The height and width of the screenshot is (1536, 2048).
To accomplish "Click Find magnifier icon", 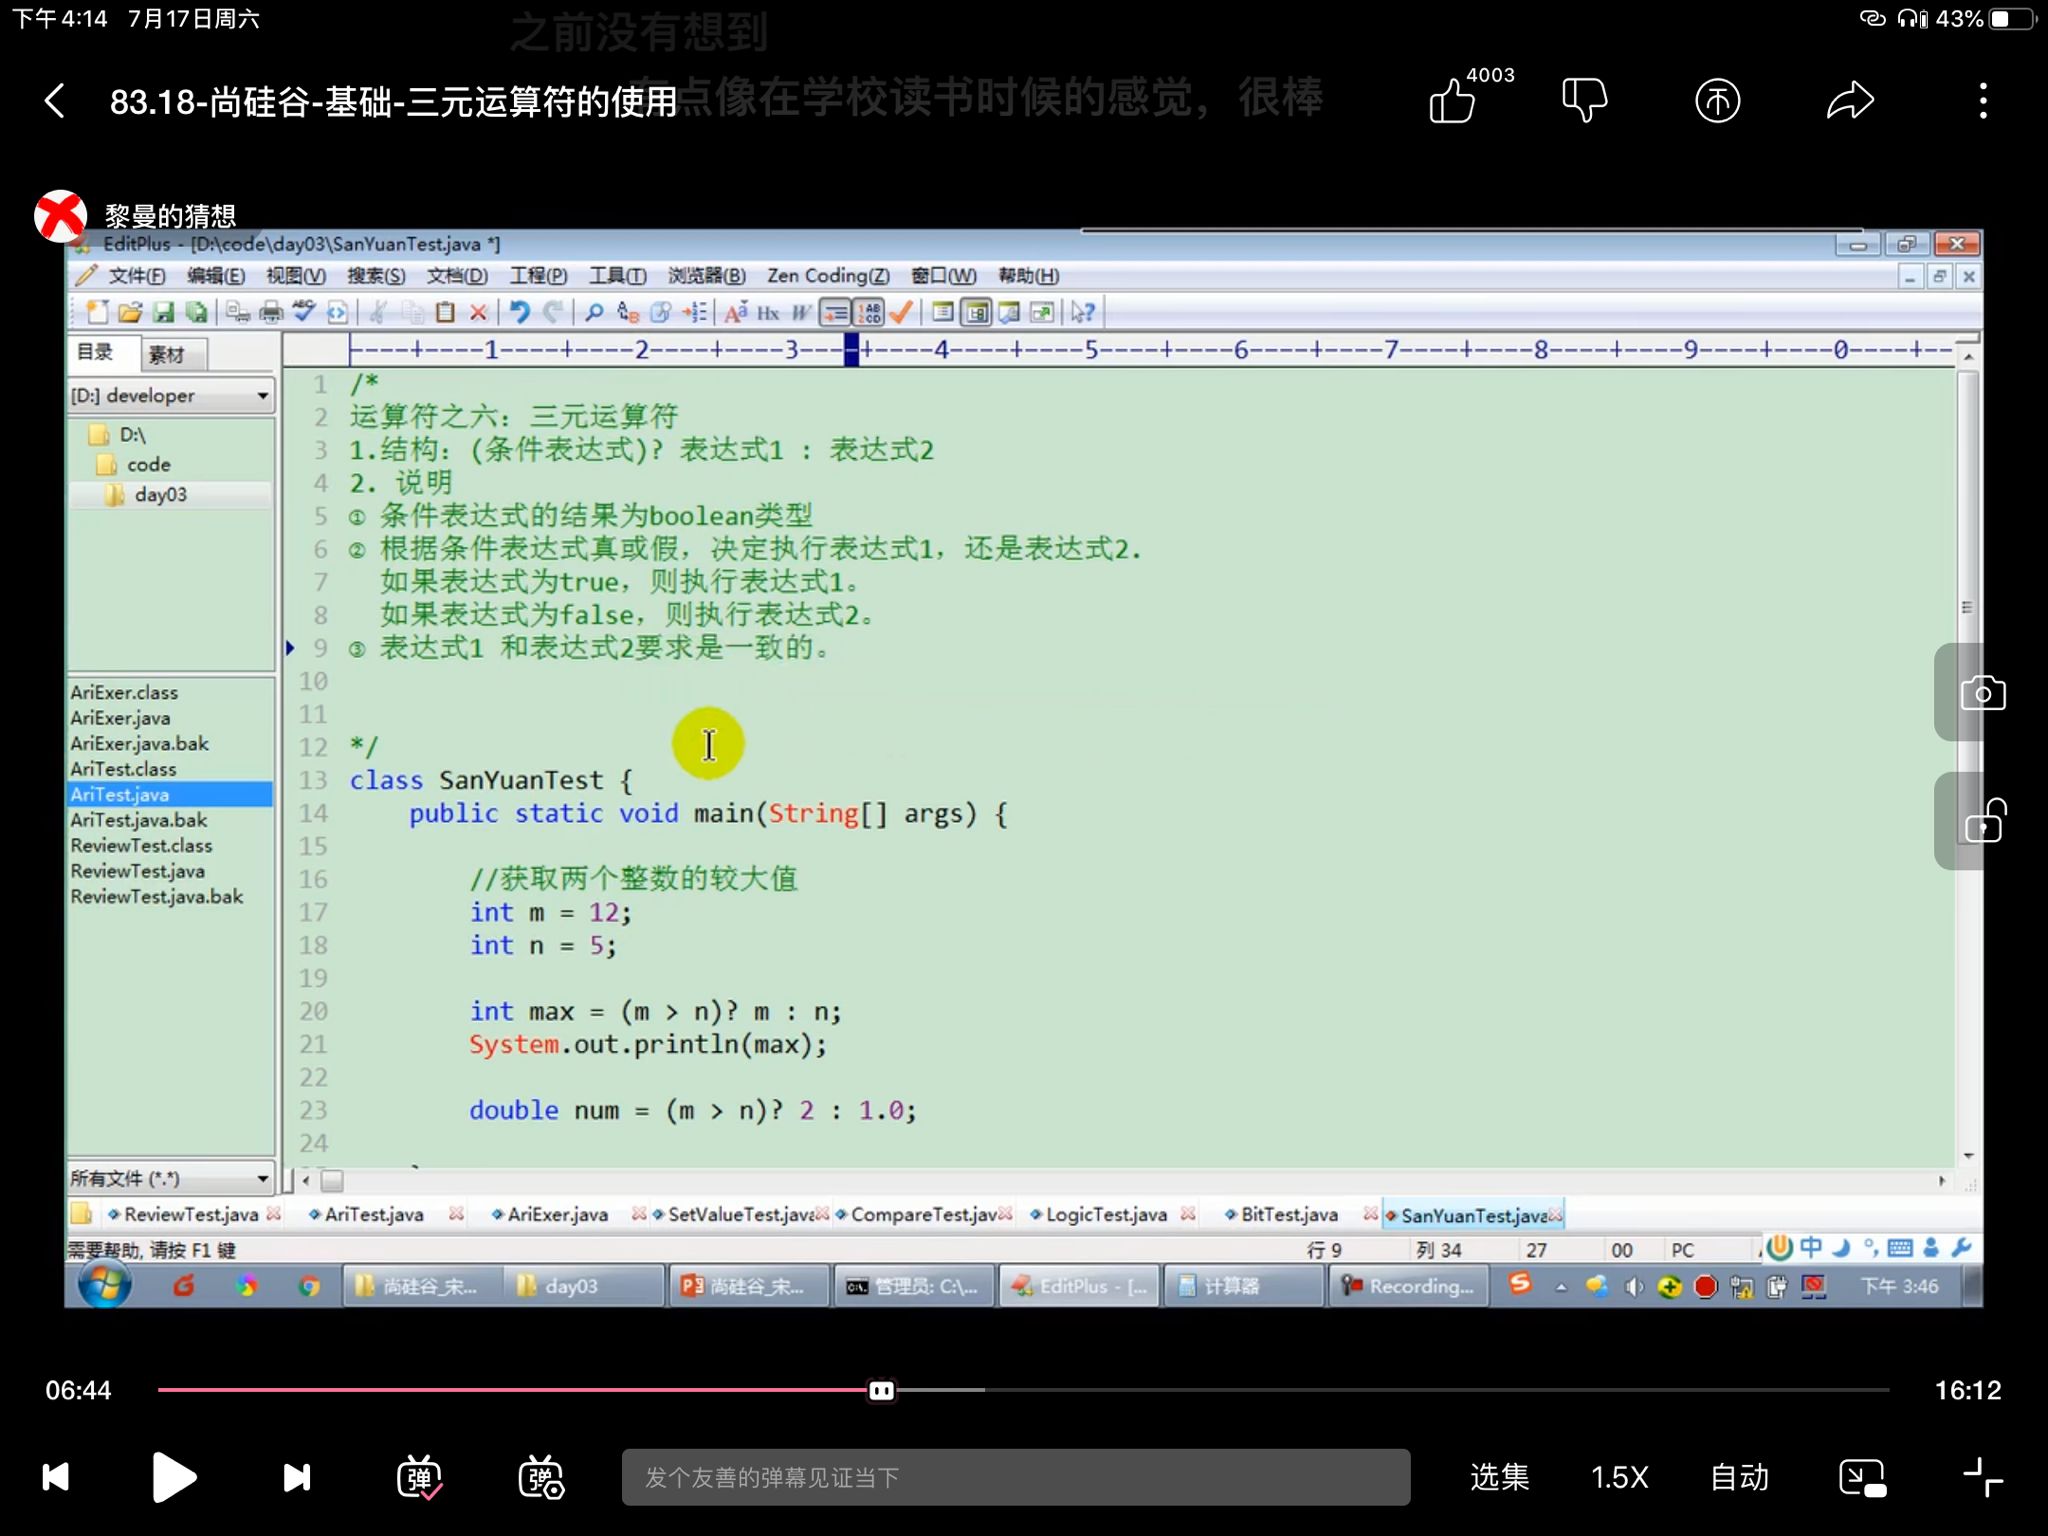I will point(594,313).
